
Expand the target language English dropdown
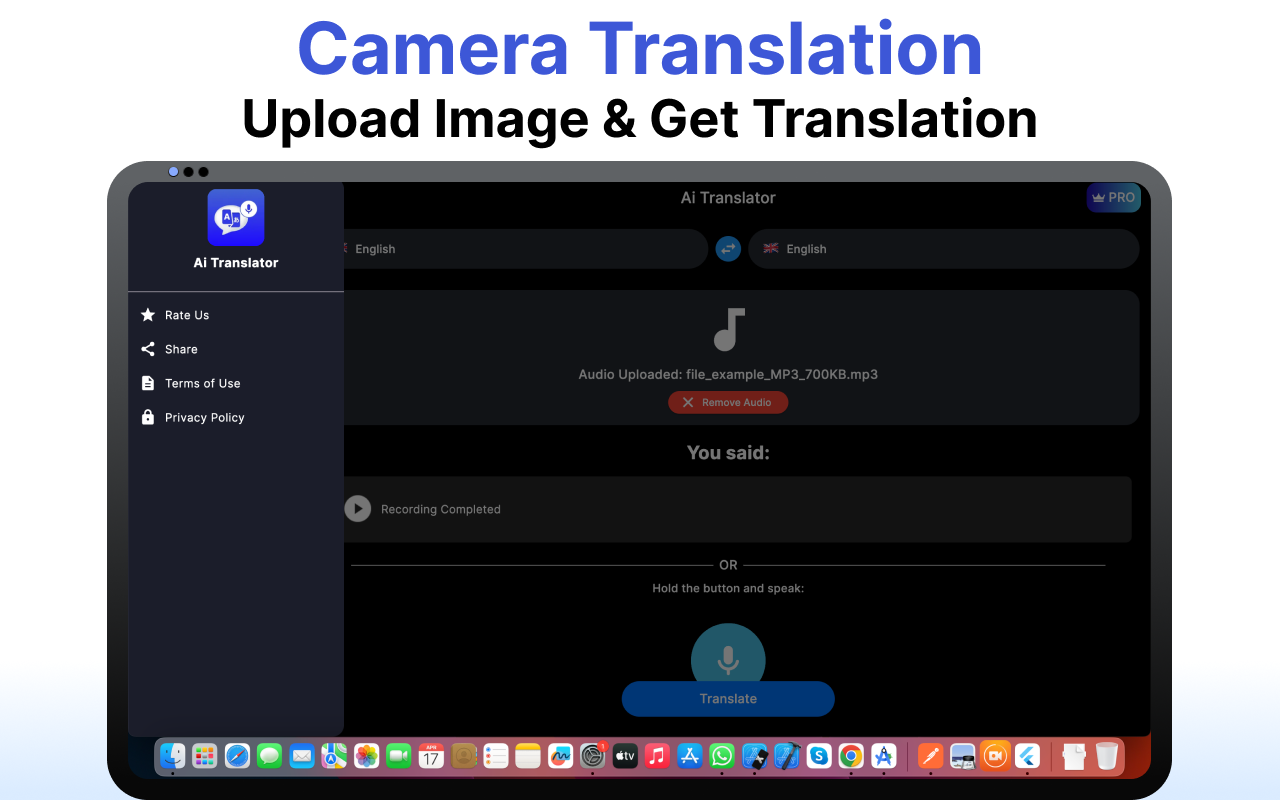click(x=943, y=249)
